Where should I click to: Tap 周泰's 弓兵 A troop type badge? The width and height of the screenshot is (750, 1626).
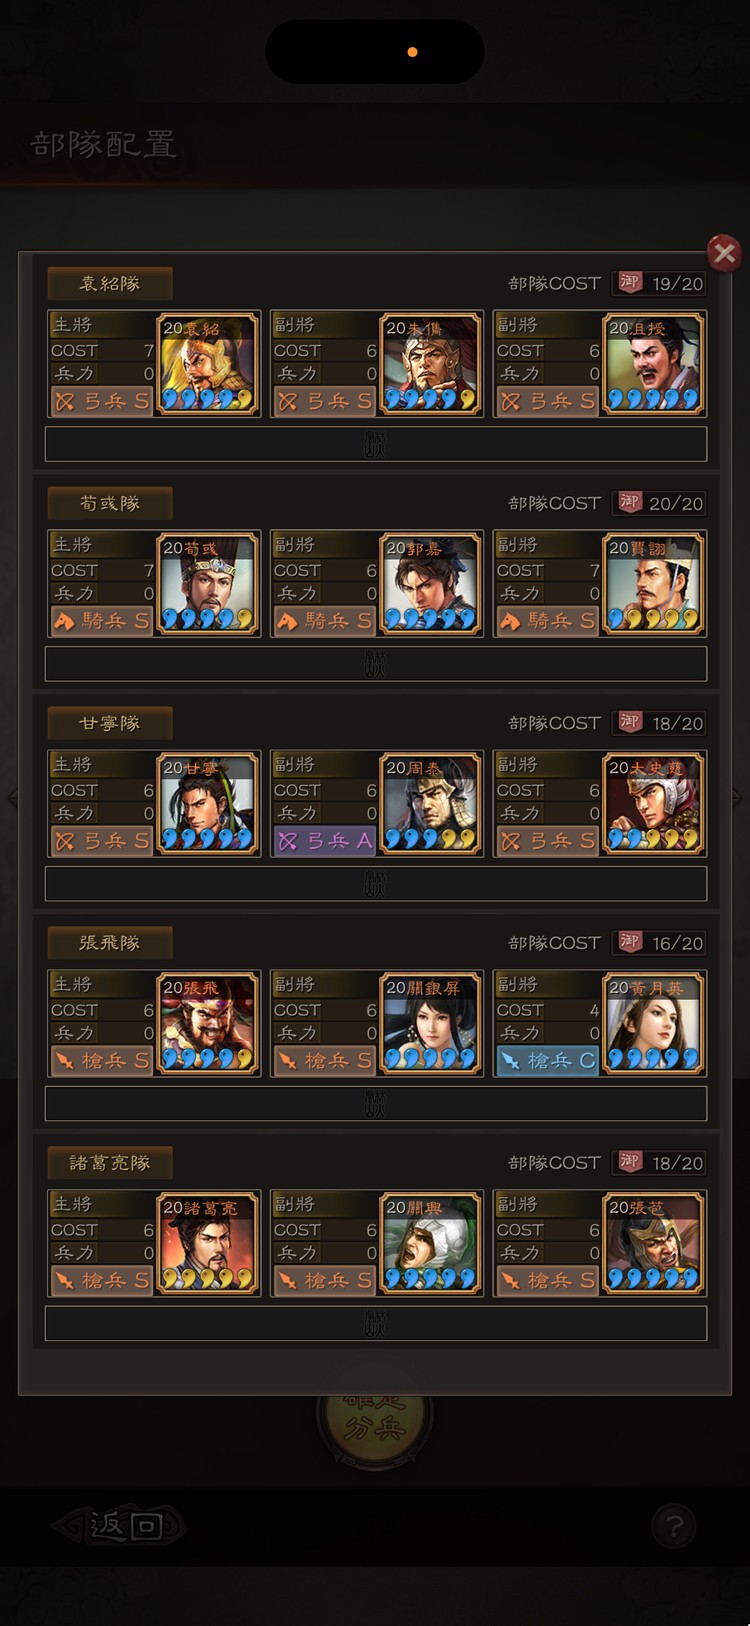[x=325, y=841]
